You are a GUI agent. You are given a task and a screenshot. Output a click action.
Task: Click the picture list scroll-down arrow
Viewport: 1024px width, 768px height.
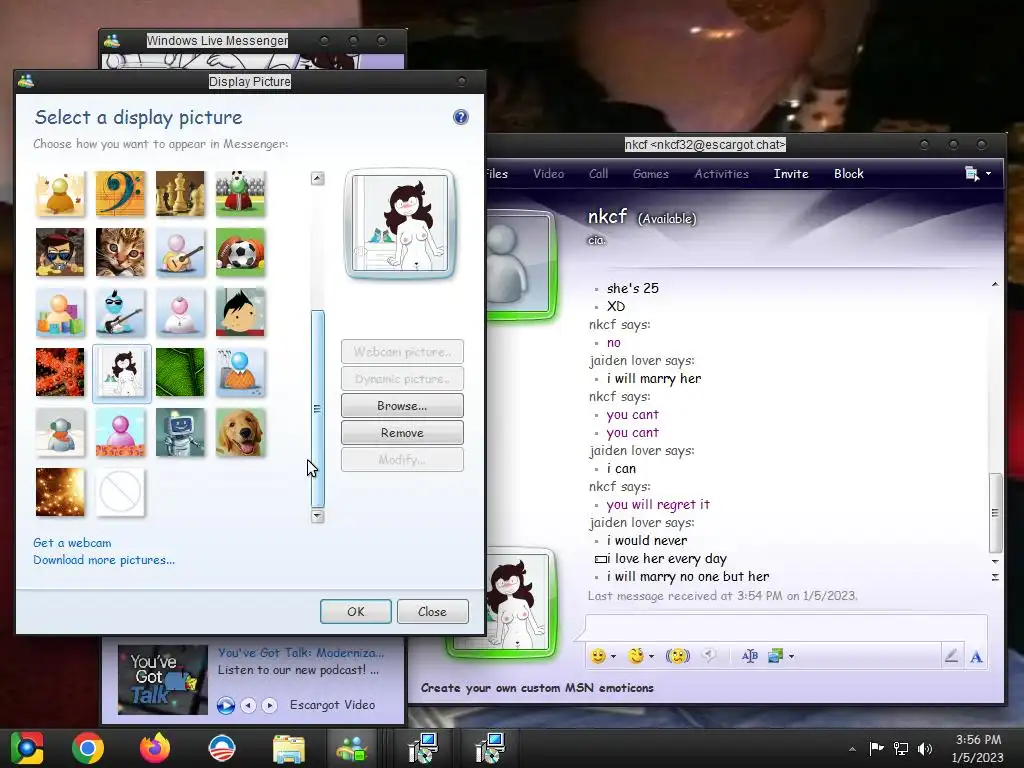317,516
